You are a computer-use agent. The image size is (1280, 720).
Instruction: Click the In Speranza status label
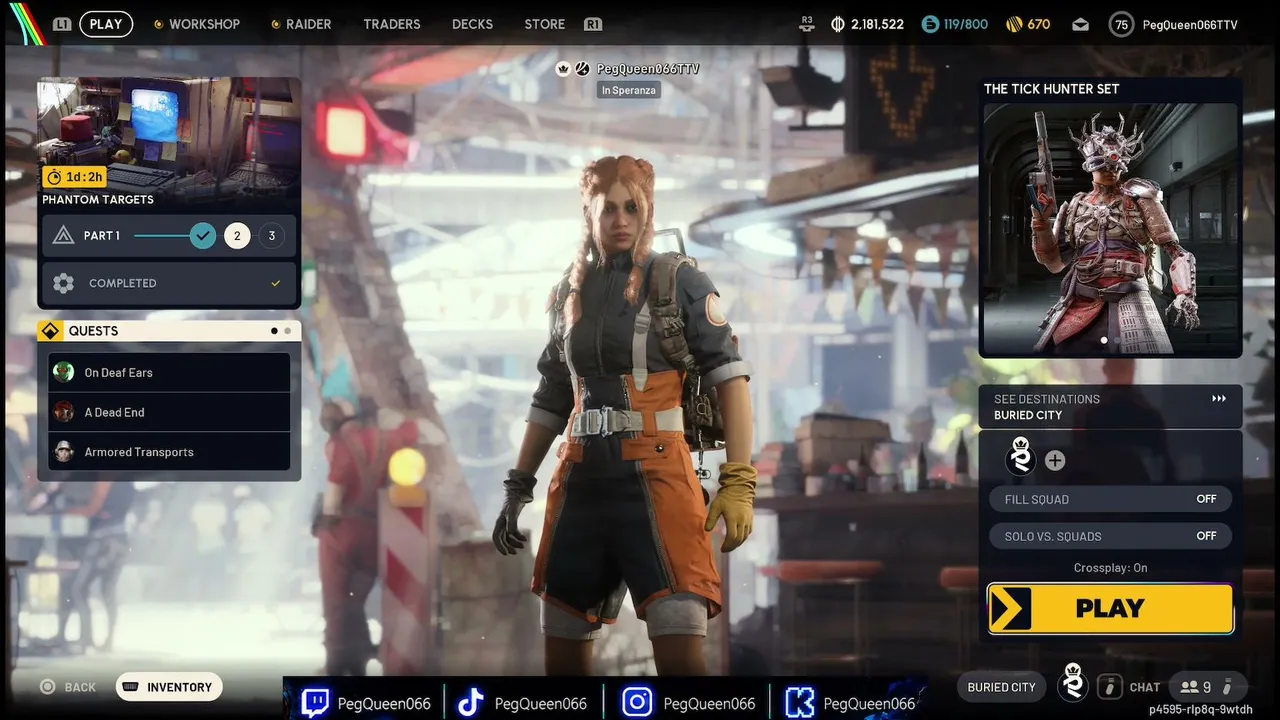(629, 90)
